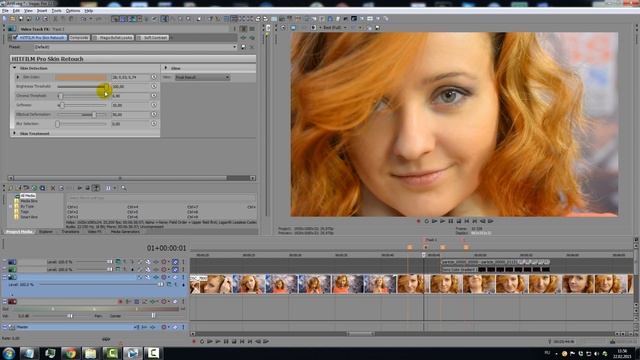
Task: Open the Windows Start menu
Action: 9,353
